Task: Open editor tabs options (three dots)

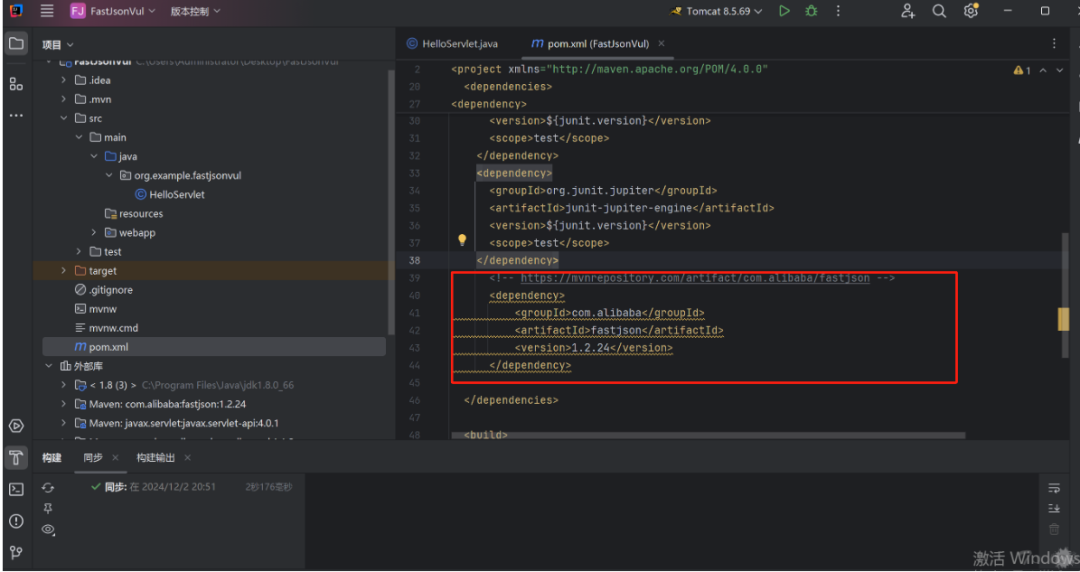Action: pyautogui.click(x=1054, y=43)
